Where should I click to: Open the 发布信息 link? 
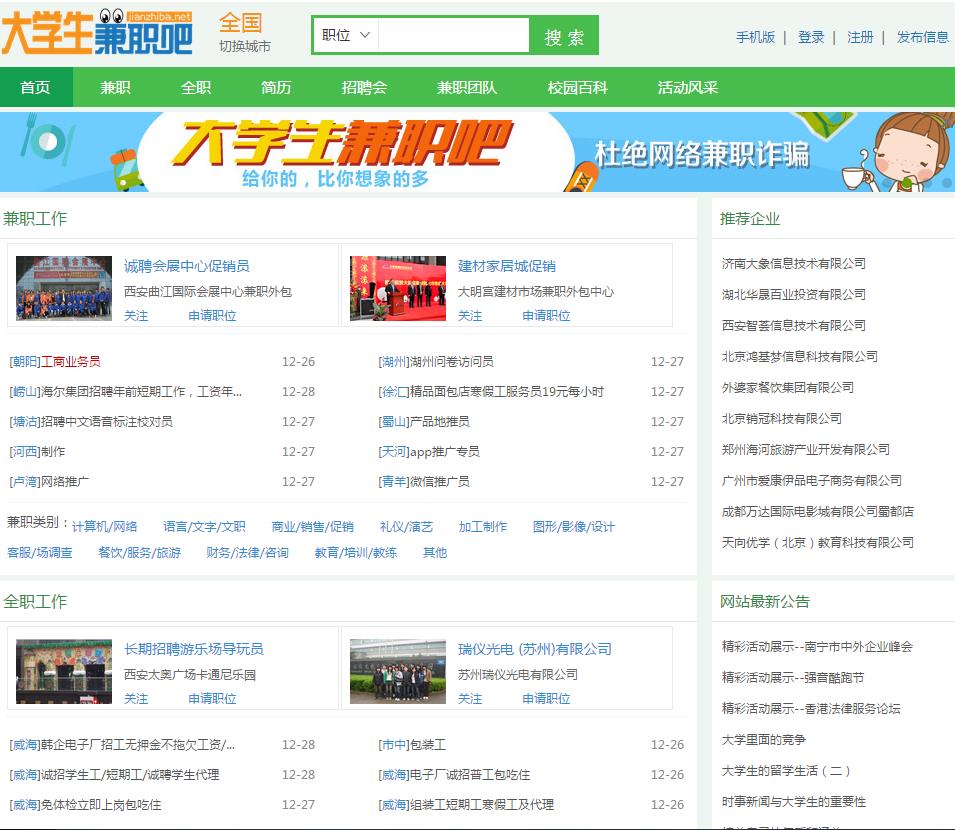(x=922, y=37)
